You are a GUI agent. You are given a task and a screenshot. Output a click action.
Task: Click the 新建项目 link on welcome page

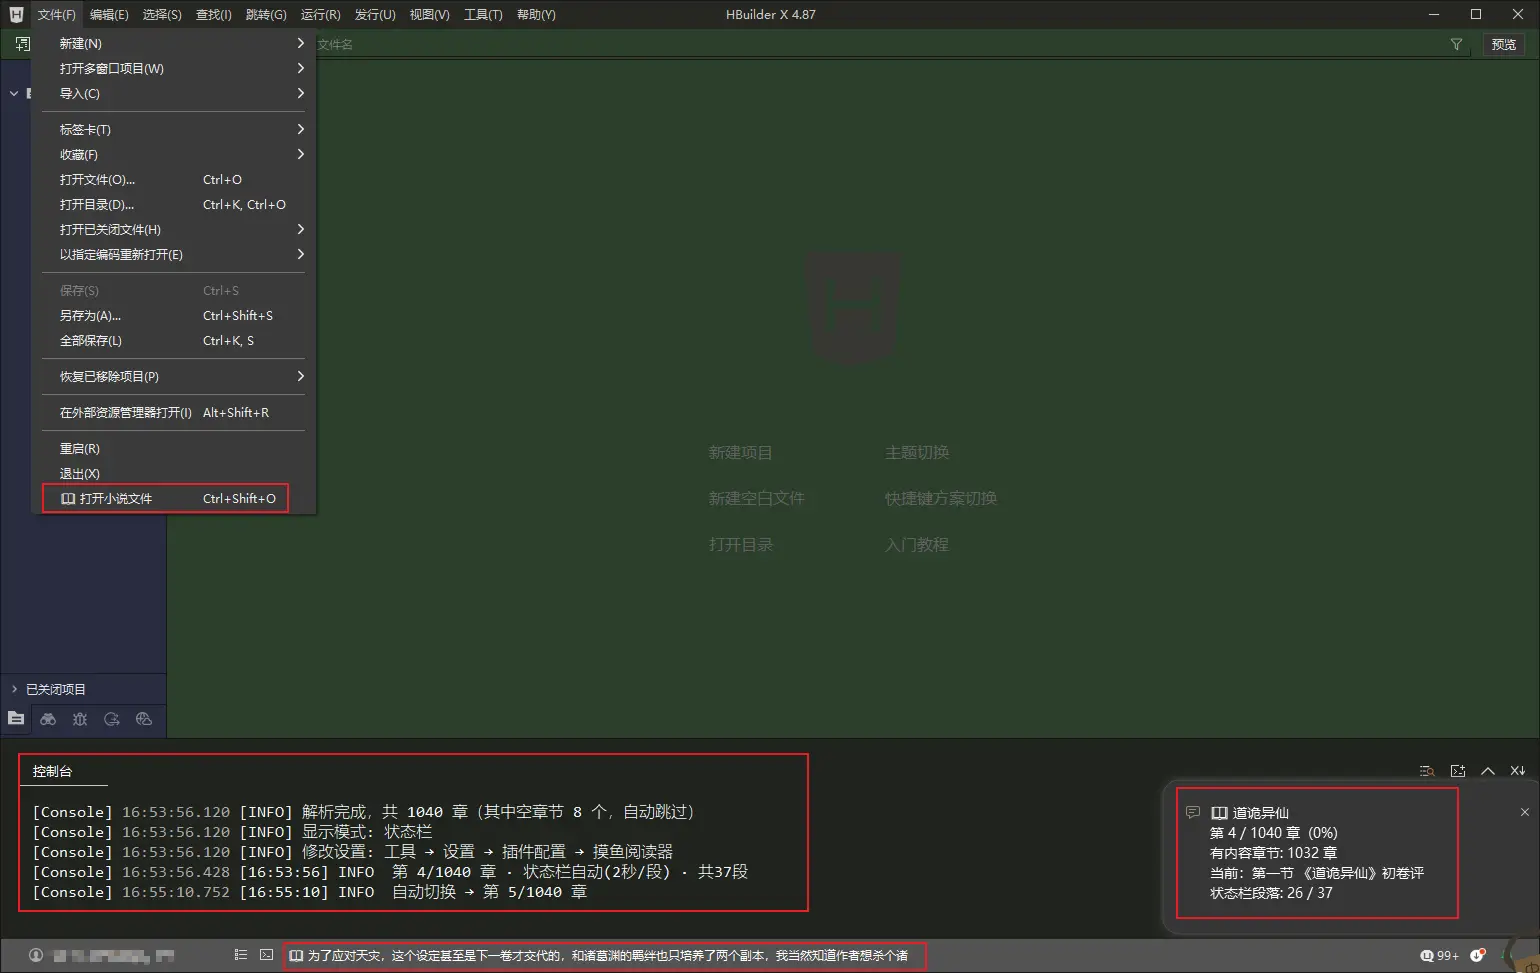(740, 453)
